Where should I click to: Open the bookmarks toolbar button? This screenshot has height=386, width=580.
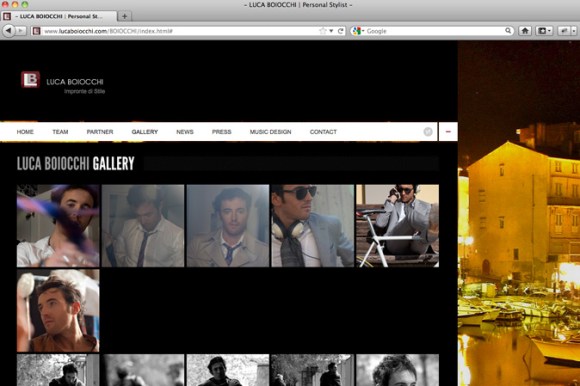[x=542, y=31]
